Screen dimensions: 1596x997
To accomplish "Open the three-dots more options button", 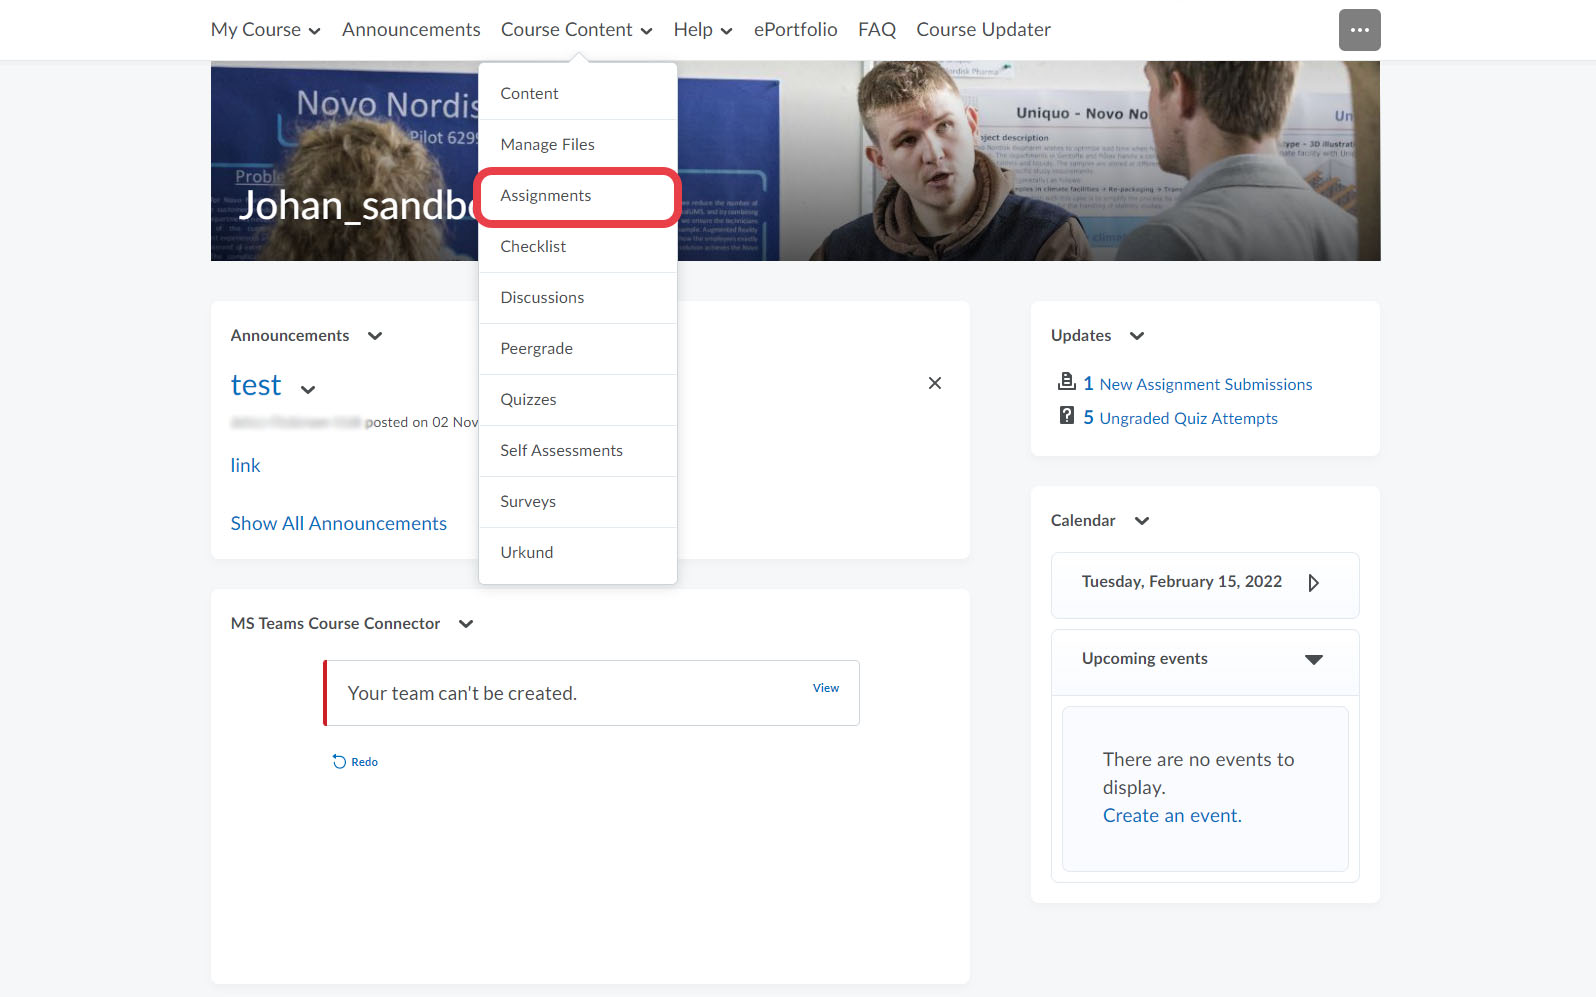I will click(x=1359, y=30).
